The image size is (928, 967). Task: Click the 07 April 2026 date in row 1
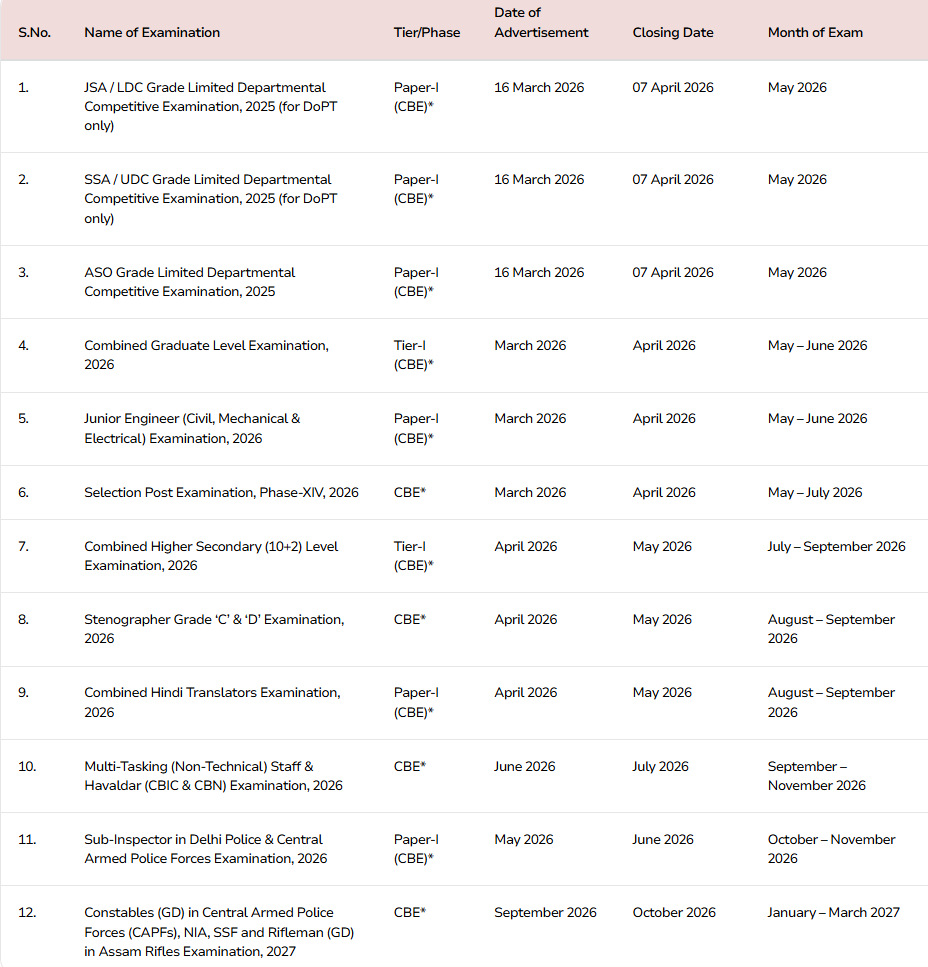point(673,87)
